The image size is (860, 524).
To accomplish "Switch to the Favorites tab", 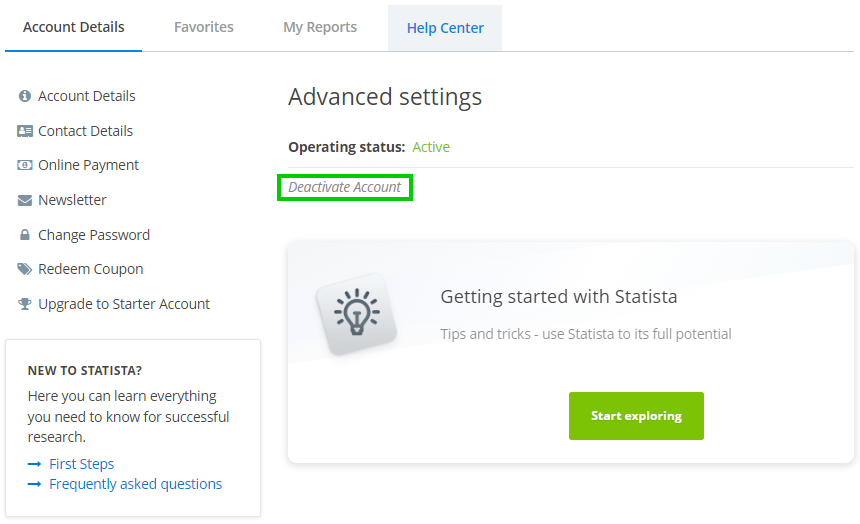I will pyautogui.click(x=204, y=27).
